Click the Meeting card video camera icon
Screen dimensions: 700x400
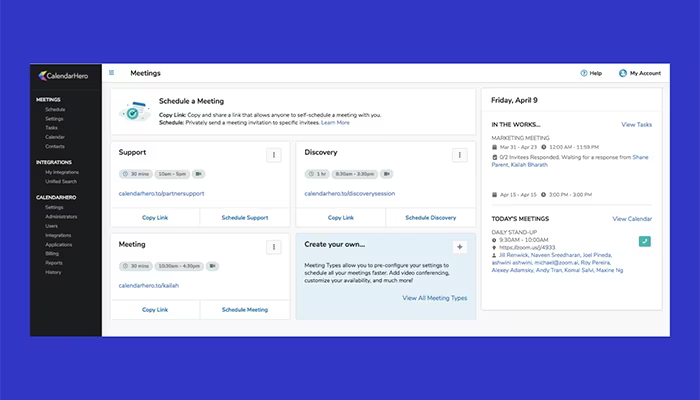[212, 266]
